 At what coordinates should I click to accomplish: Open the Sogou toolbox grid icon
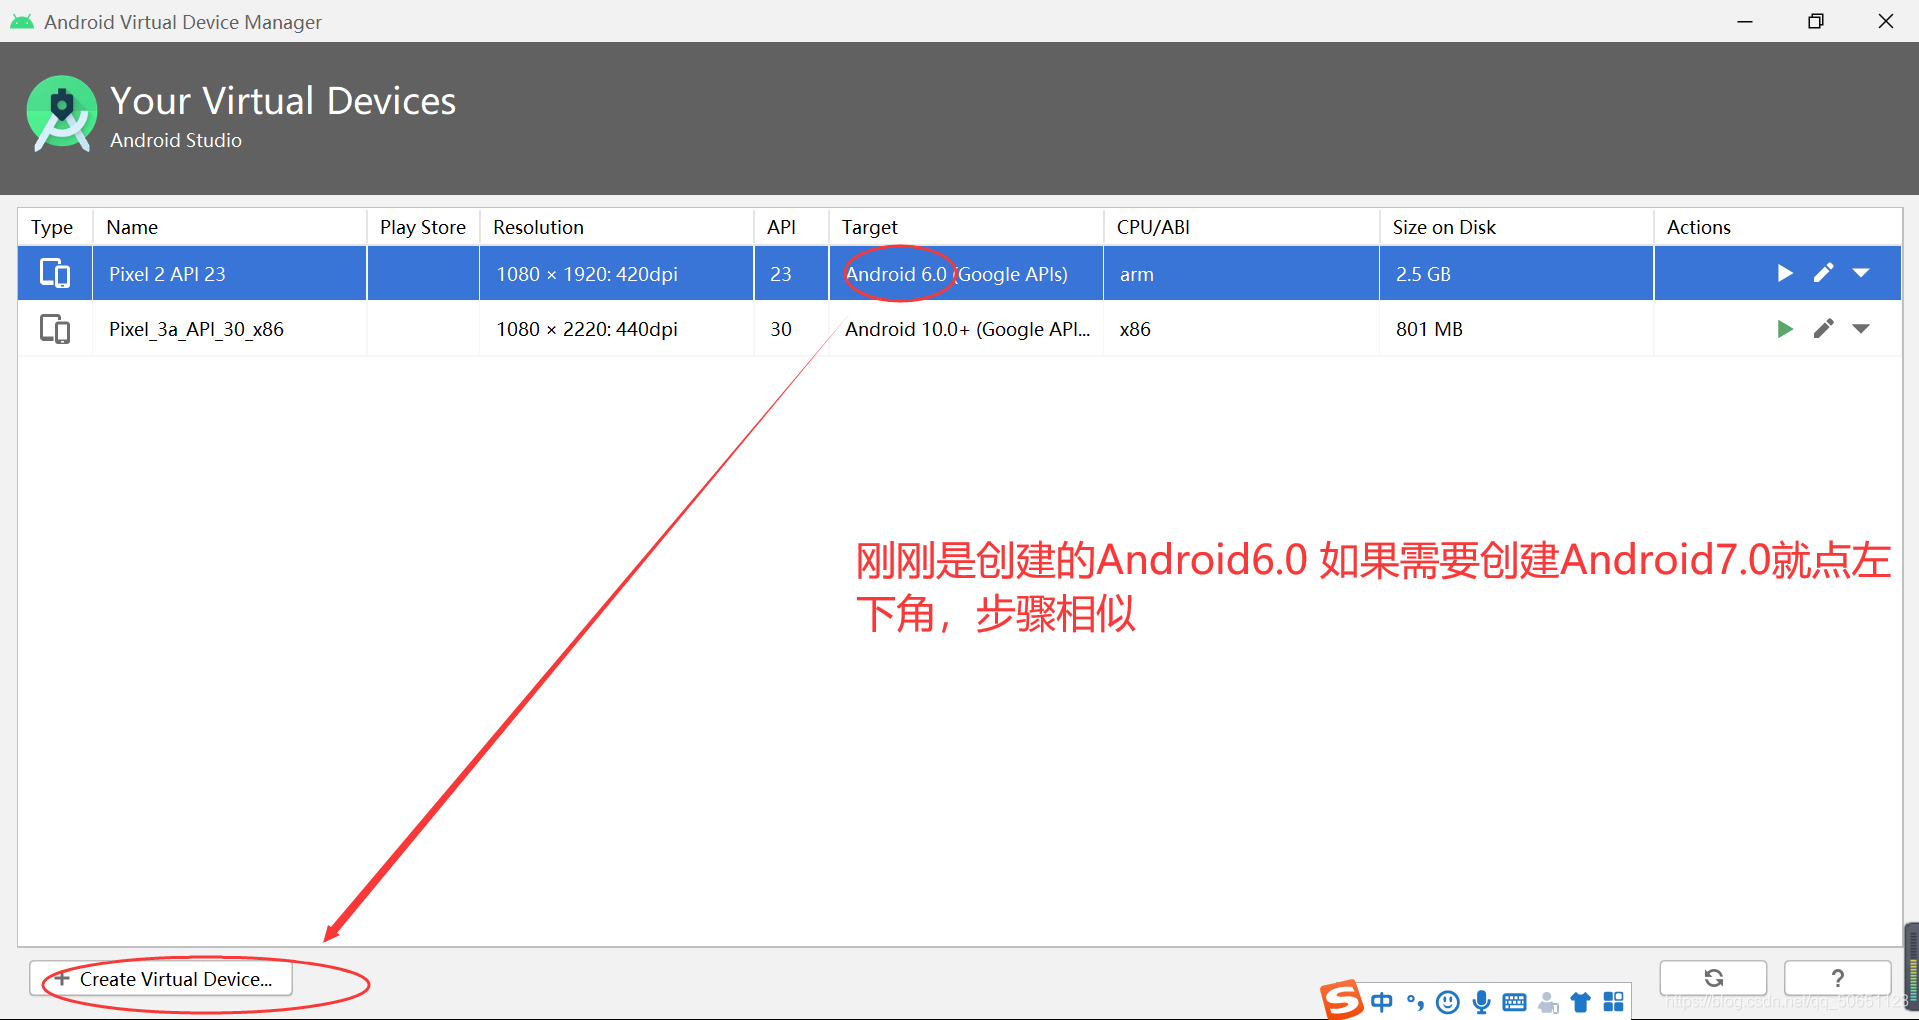coord(1613,1002)
